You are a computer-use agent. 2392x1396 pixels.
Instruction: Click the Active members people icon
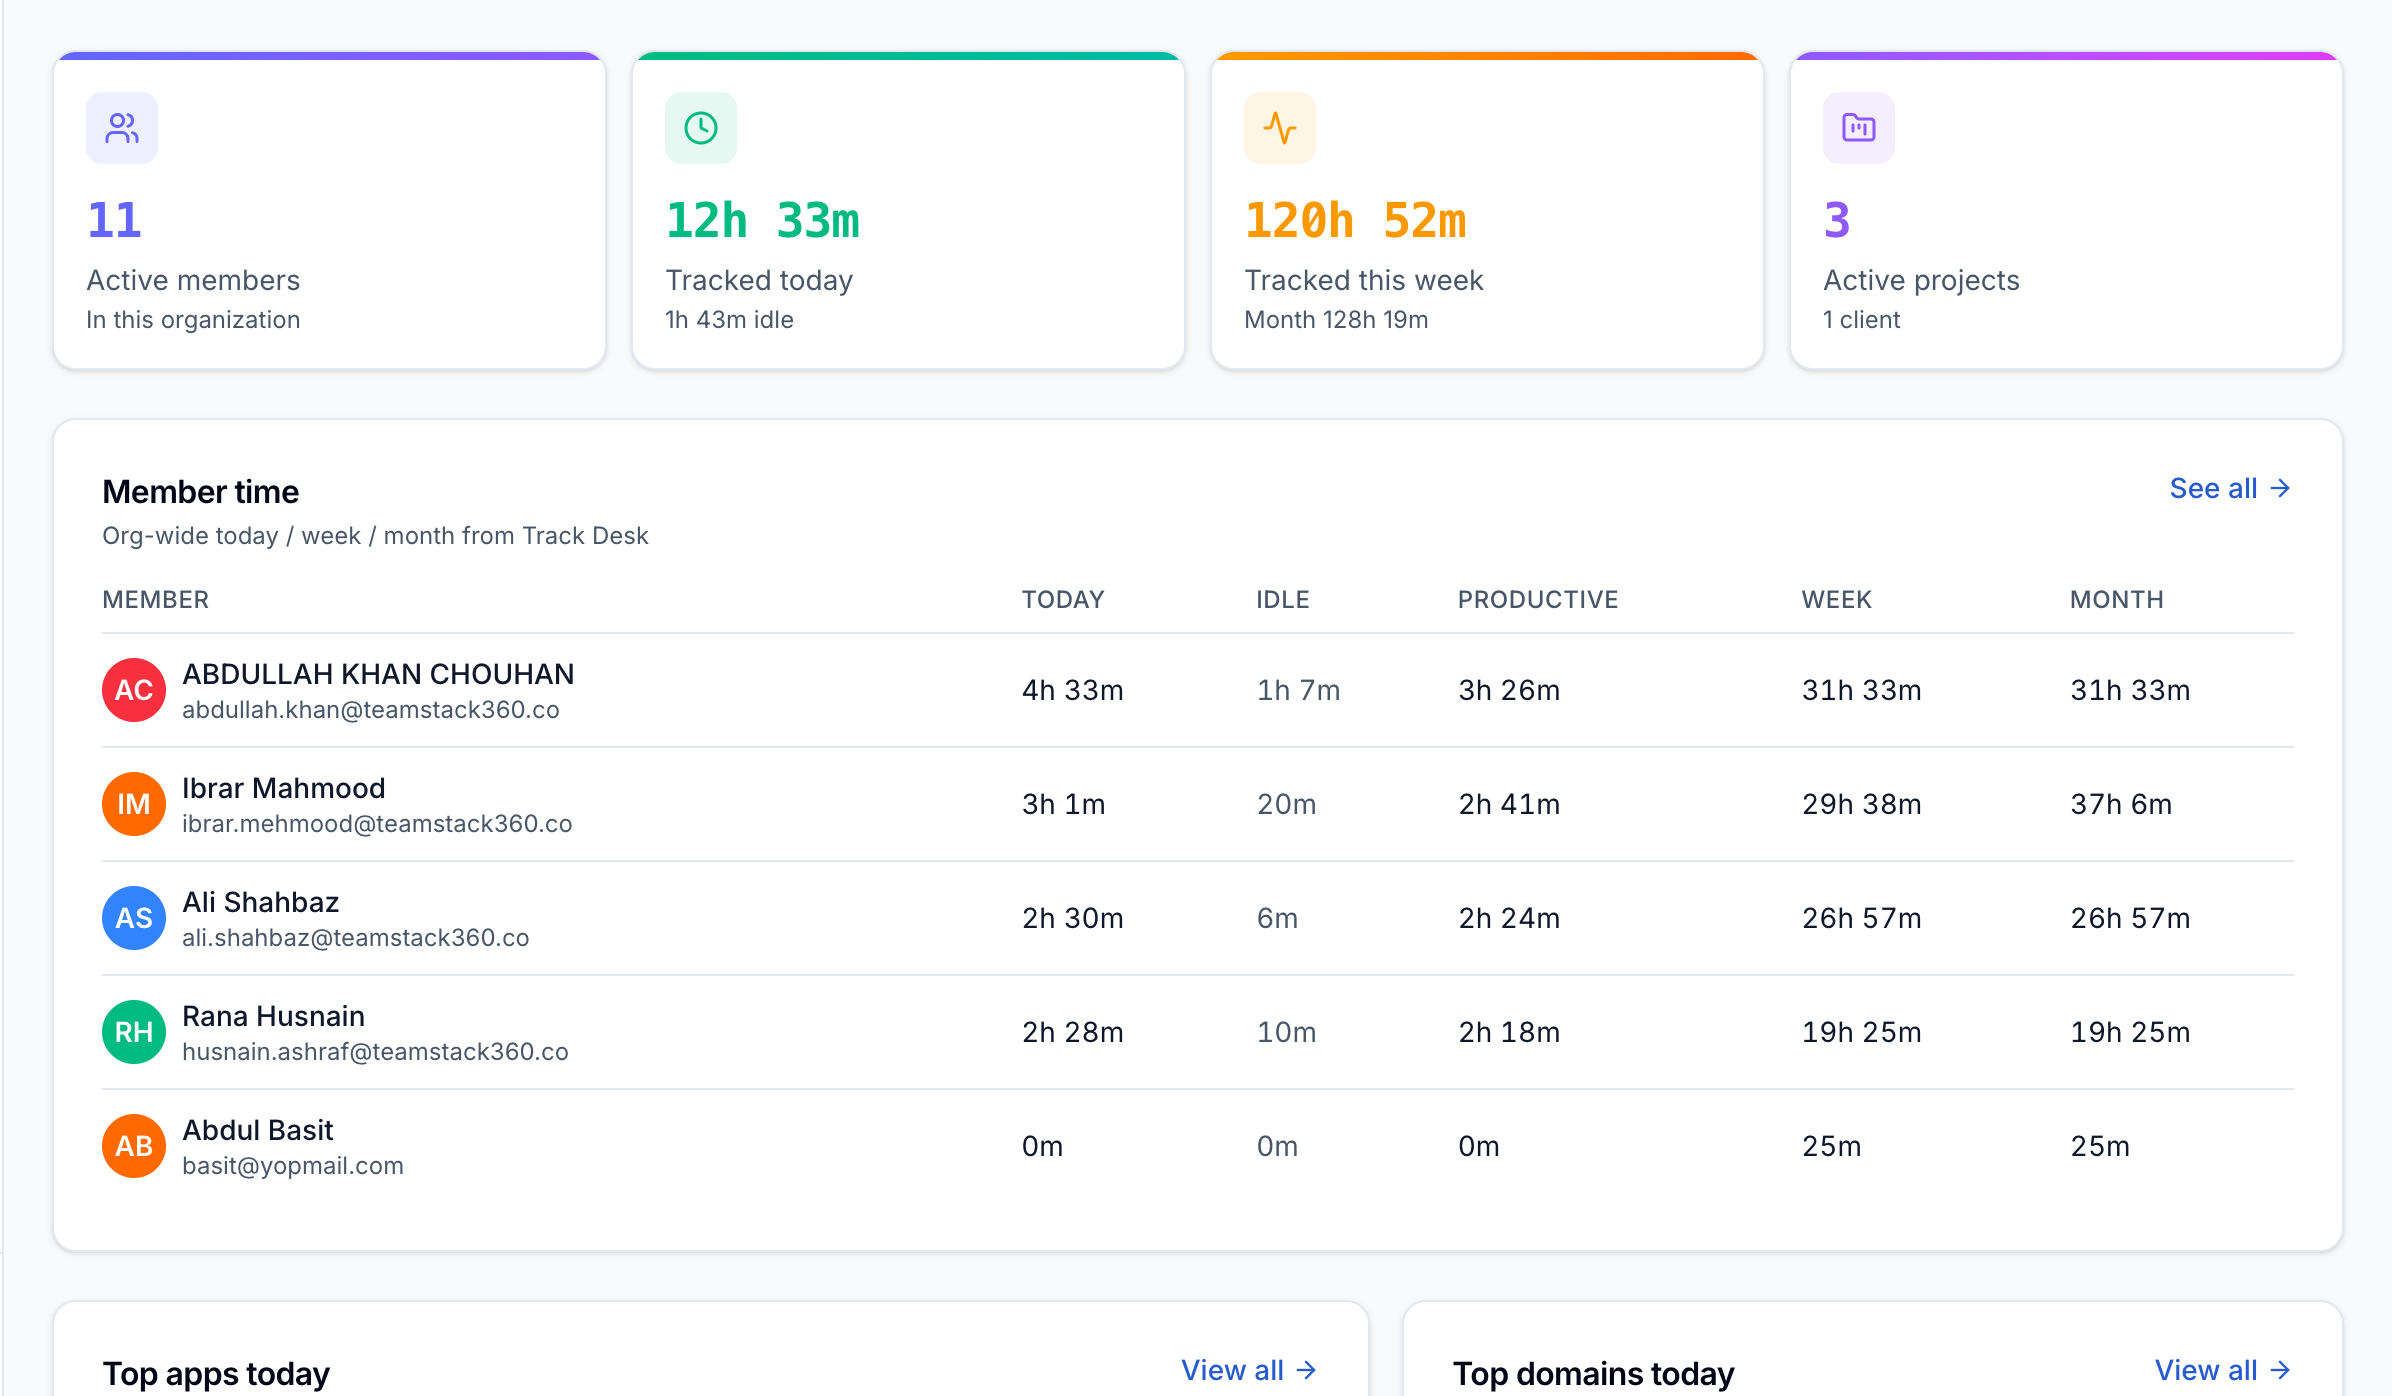pyautogui.click(x=122, y=128)
